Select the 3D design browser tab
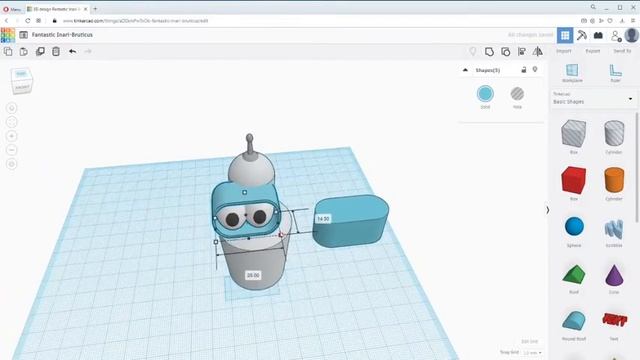Screen dimensions: 640x360 [x=57, y=9]
